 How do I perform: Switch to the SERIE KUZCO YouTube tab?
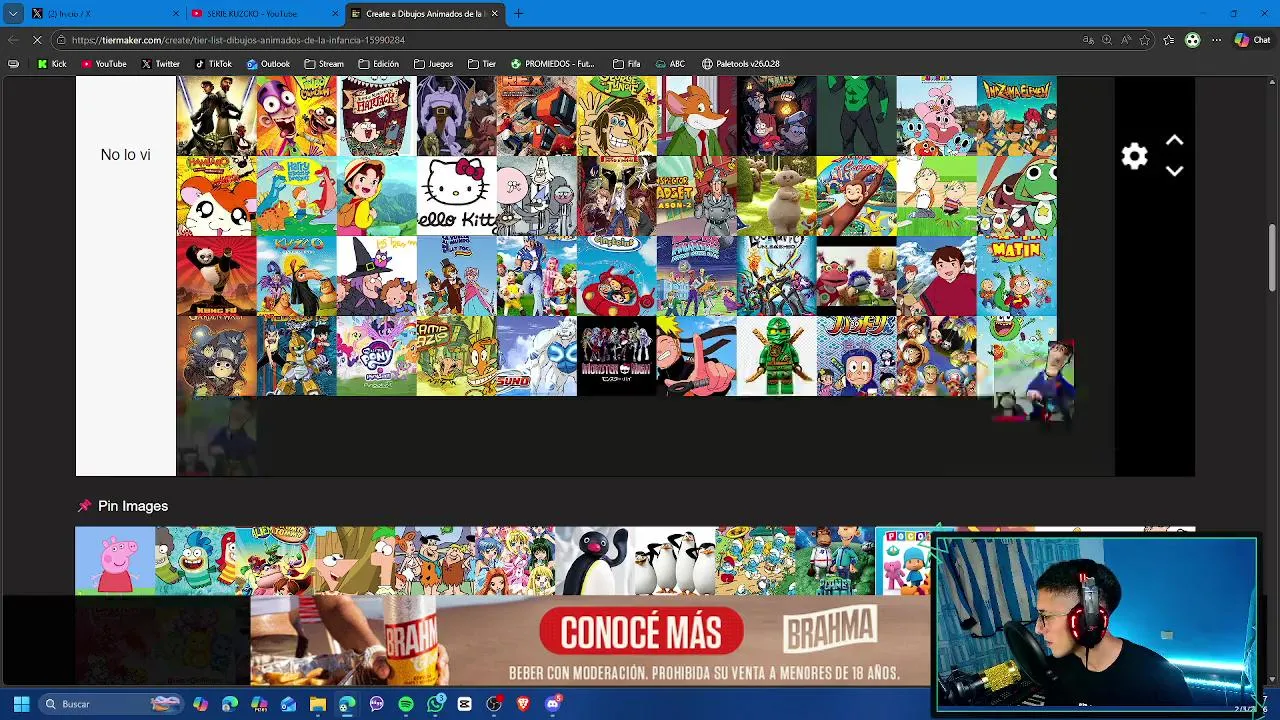264,14
